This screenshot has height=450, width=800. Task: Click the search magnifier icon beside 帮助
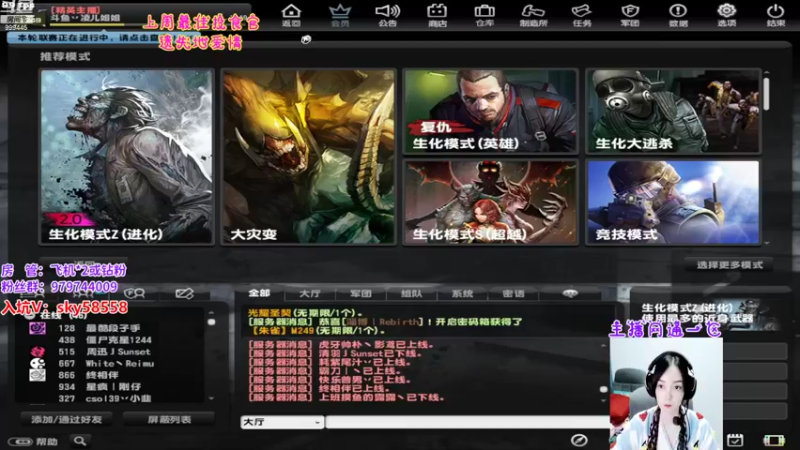(x=80, y=440)
